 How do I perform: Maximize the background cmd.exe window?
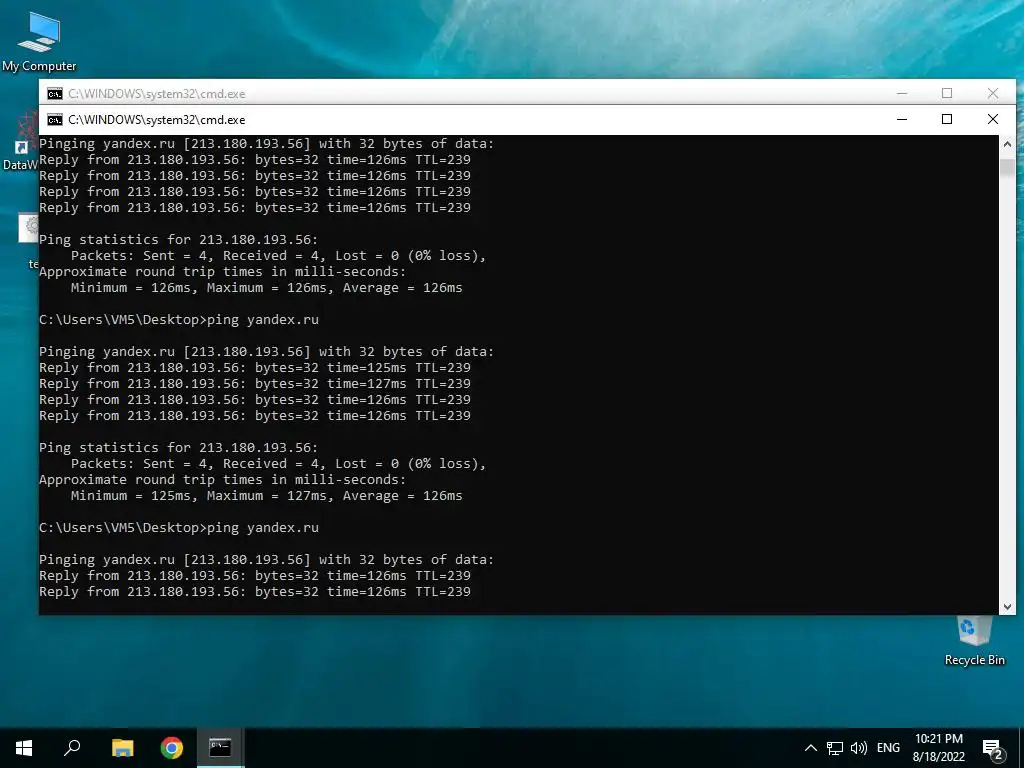click(947, 93)
